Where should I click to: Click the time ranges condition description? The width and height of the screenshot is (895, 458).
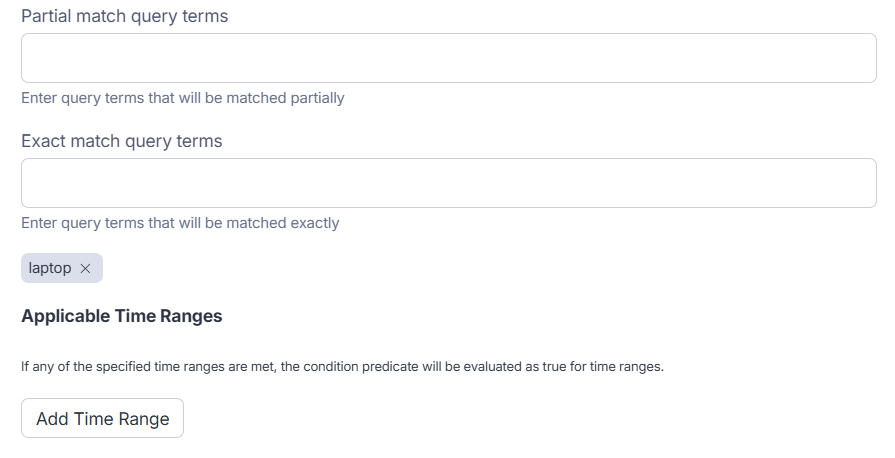(342, 366)
